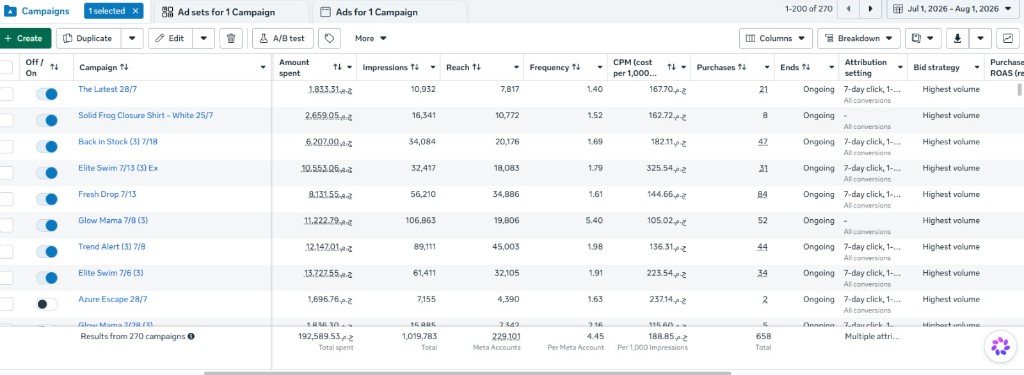Open Glow Mama 7/8 (3) campaign link
1024x375 pixels.
113,220
